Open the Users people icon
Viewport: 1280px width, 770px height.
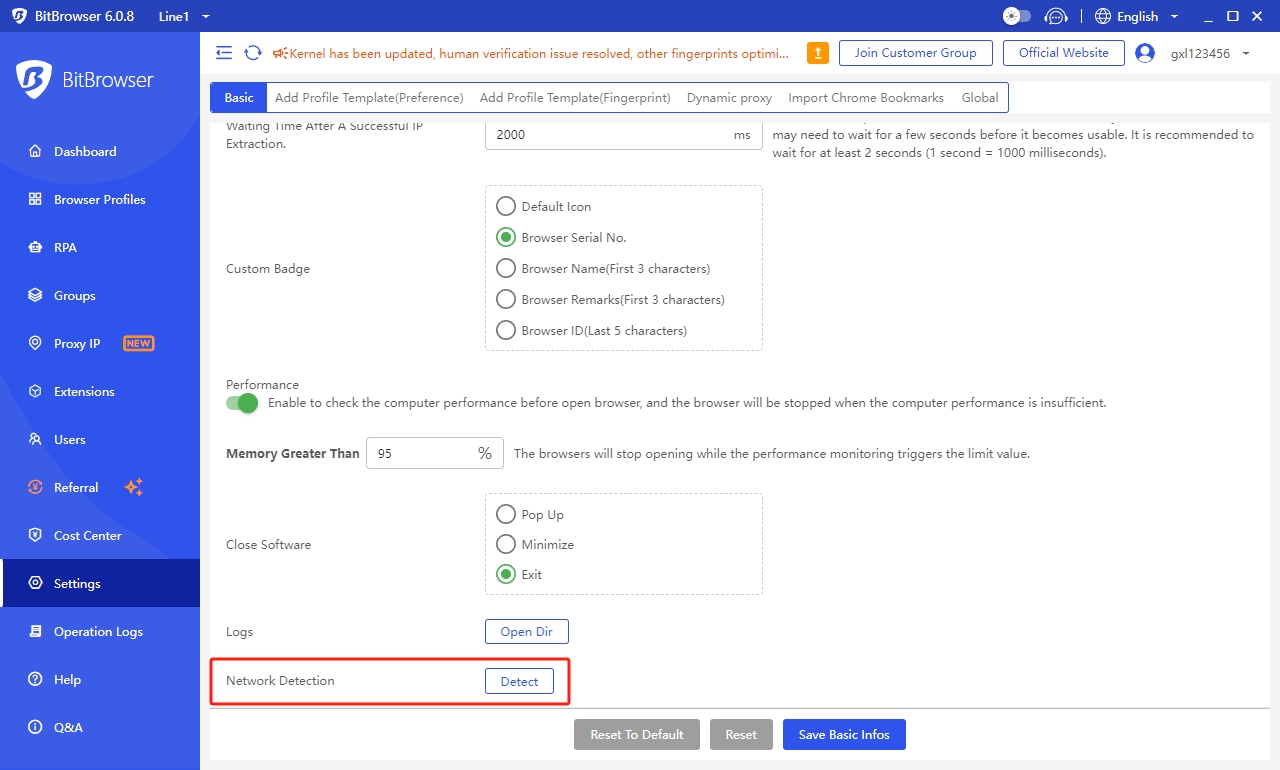pyautogui.click(x=35, y=440)
